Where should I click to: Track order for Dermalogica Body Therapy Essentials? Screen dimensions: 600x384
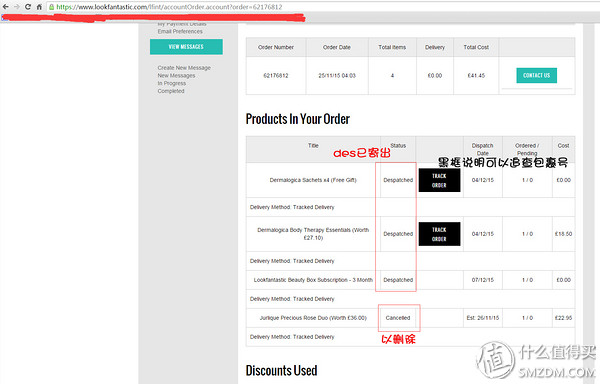439,234
